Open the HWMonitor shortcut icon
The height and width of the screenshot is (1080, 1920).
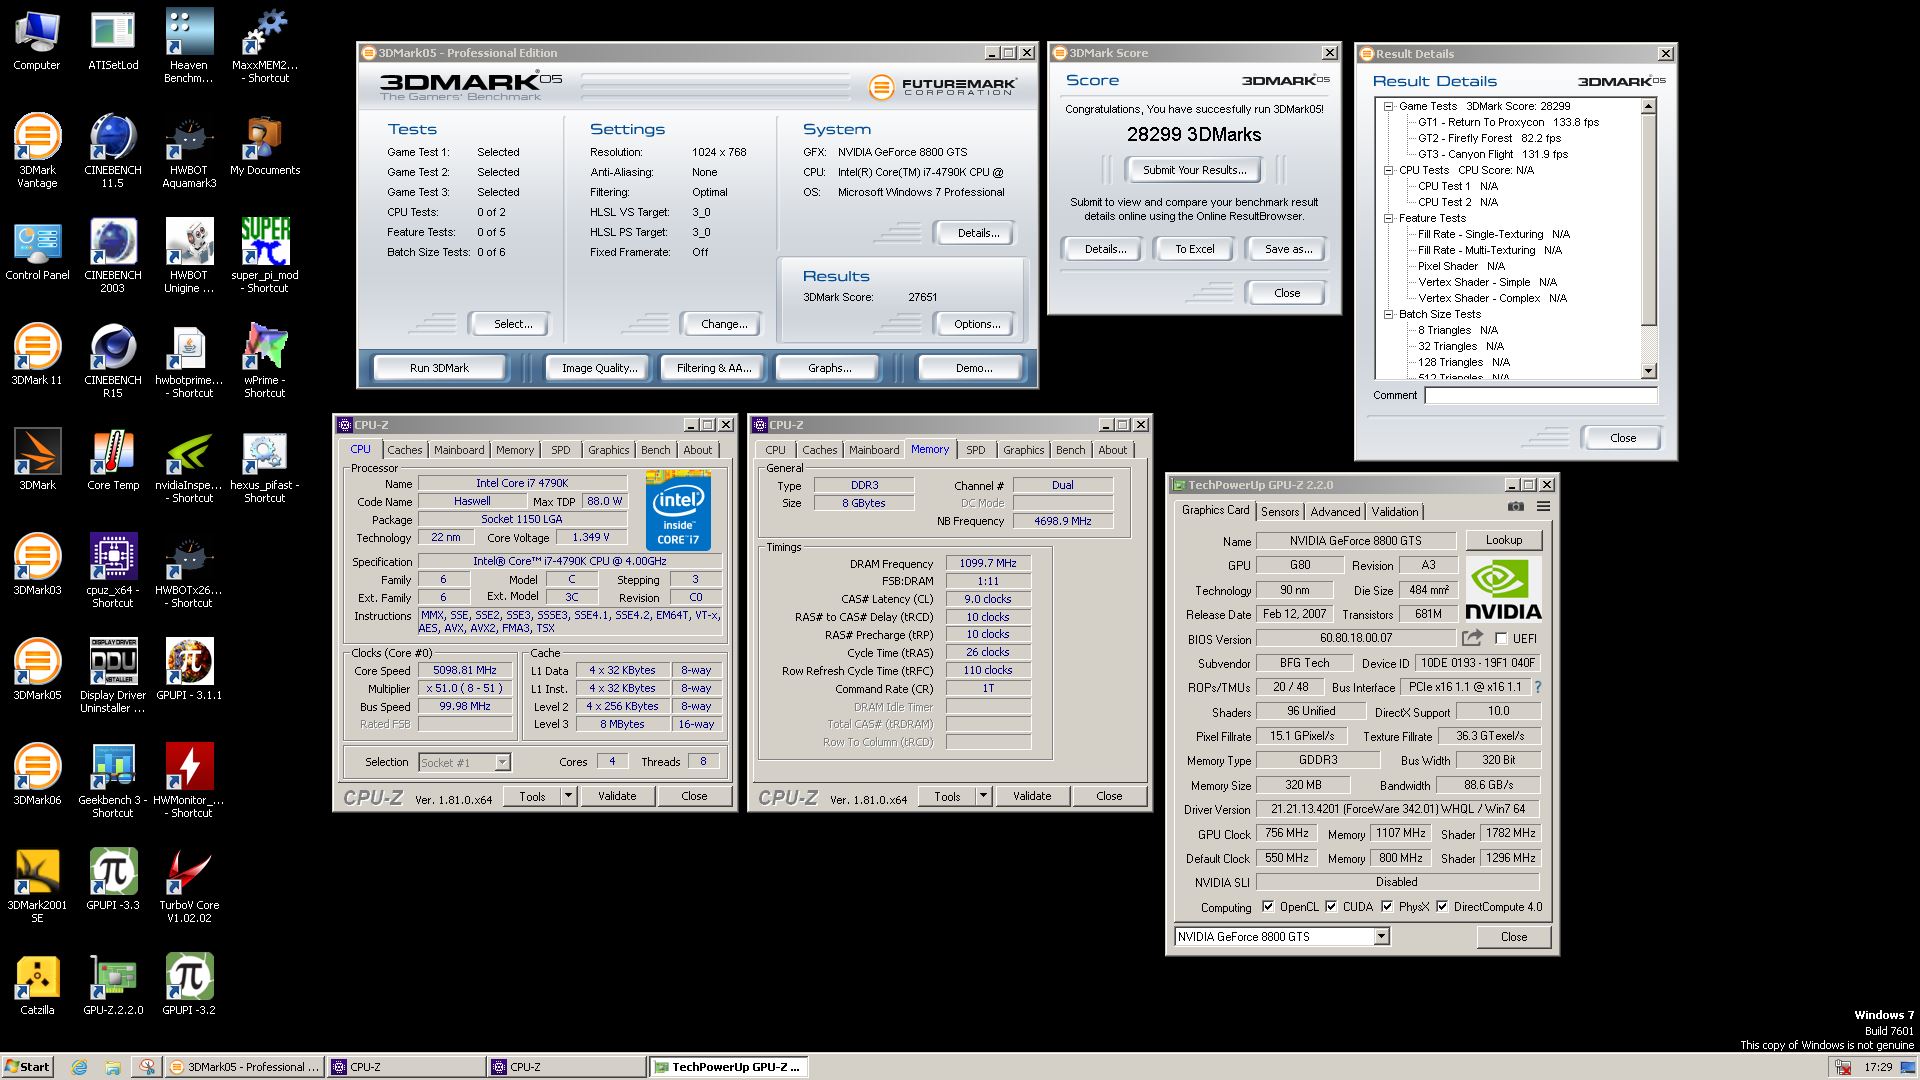188,780
